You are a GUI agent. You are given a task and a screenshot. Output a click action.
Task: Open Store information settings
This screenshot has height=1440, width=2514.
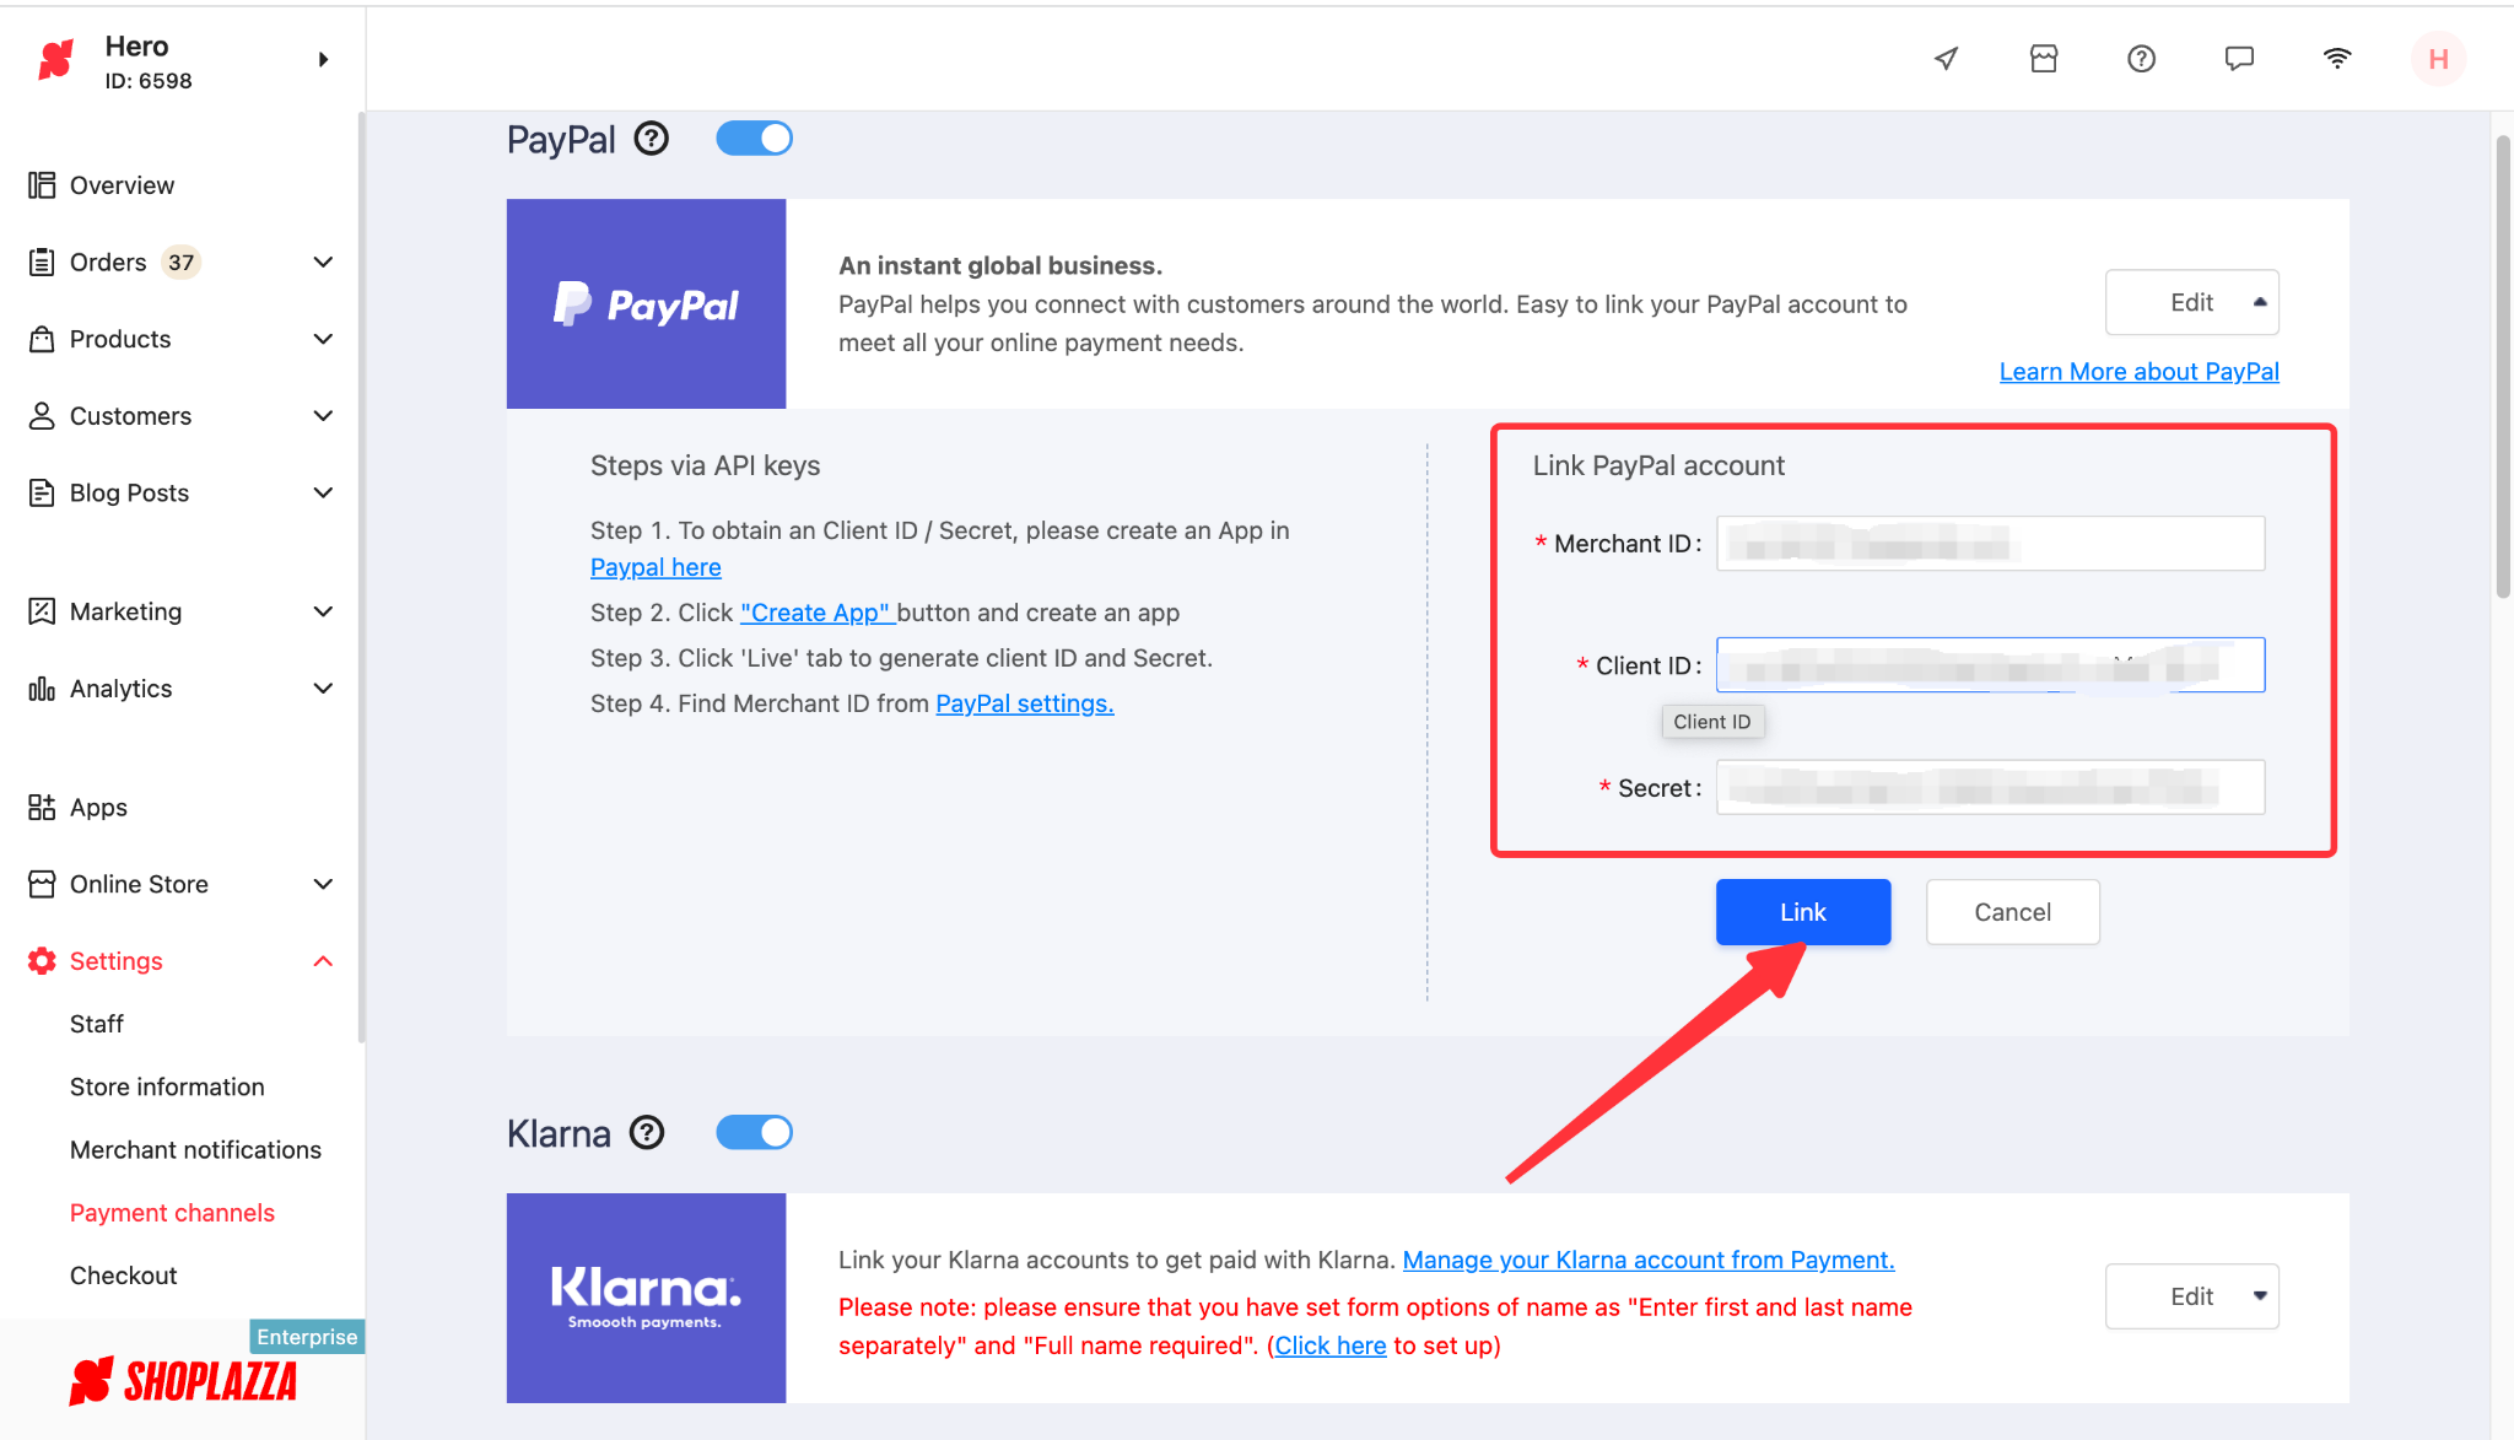[167, 1087]
